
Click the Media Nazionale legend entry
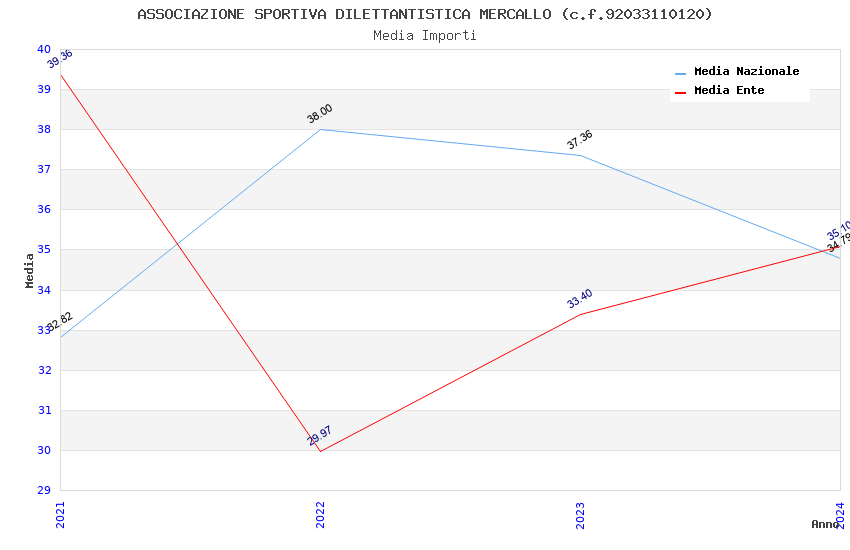point(746,72)
